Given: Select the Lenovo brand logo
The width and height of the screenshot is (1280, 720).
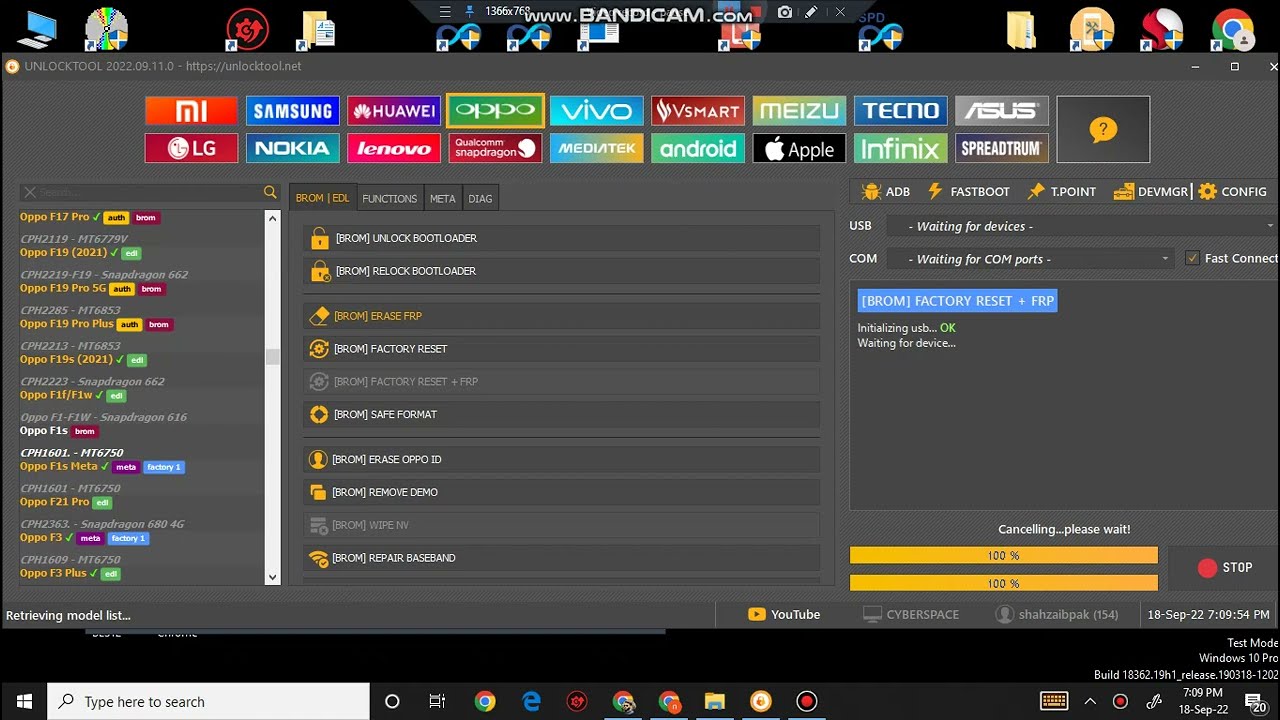Looking at the screenshot, I should coord(394,148).
